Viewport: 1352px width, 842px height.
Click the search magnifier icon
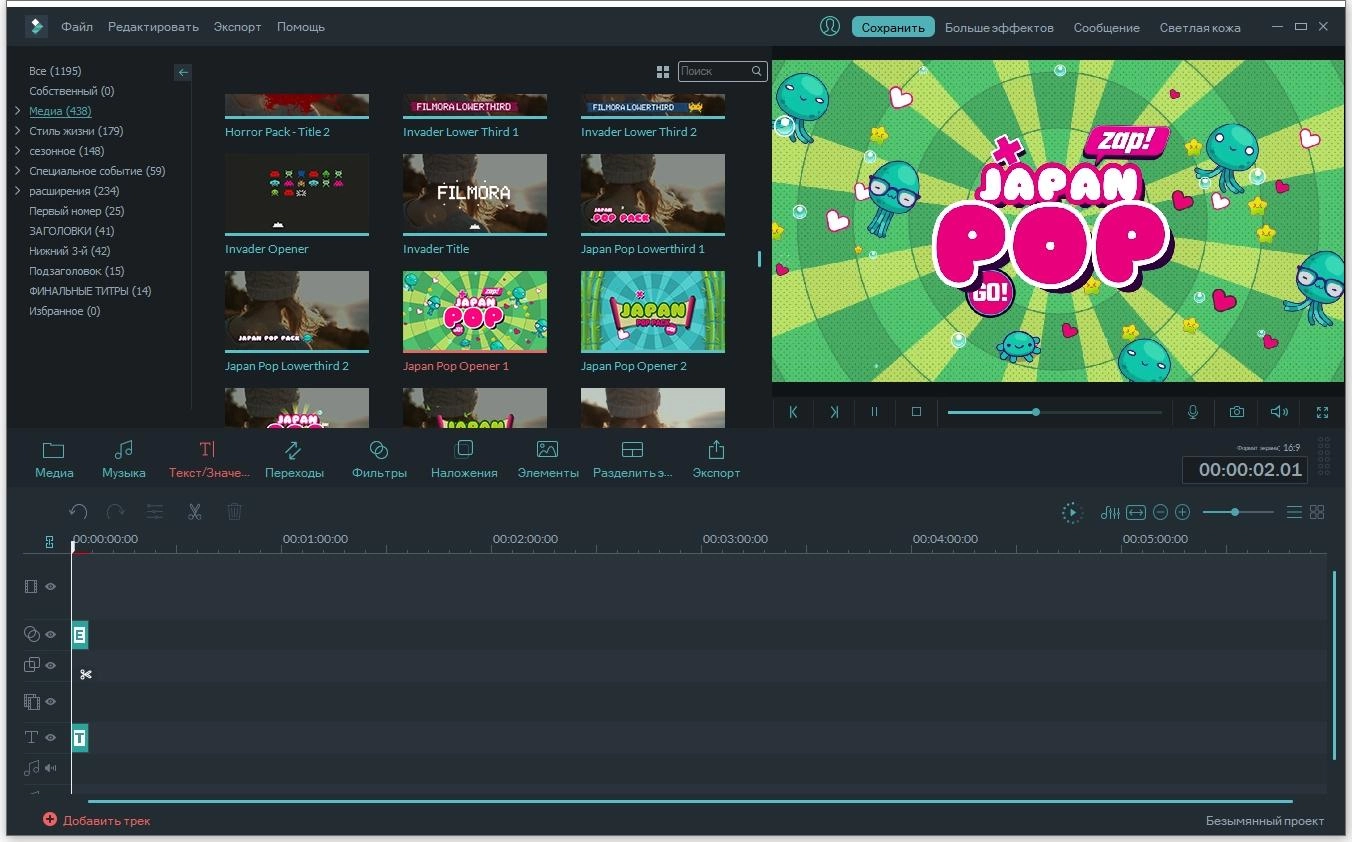pos(757,71)
